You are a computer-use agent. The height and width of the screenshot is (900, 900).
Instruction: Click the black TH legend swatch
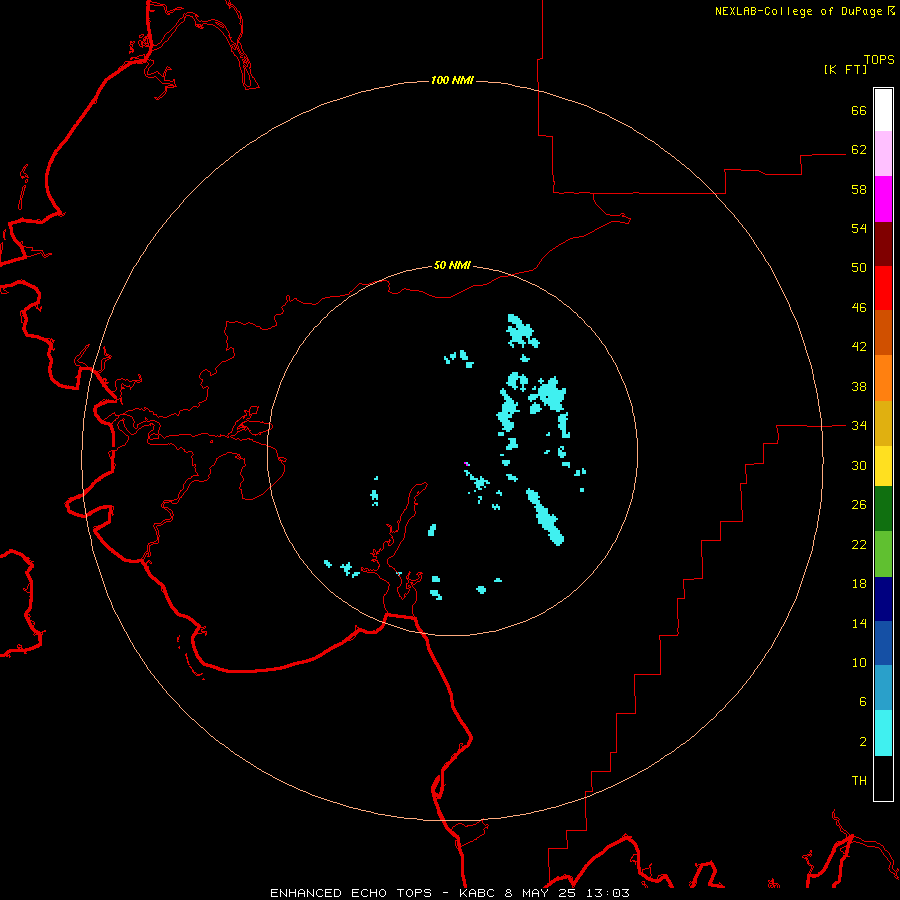[883, 778]
